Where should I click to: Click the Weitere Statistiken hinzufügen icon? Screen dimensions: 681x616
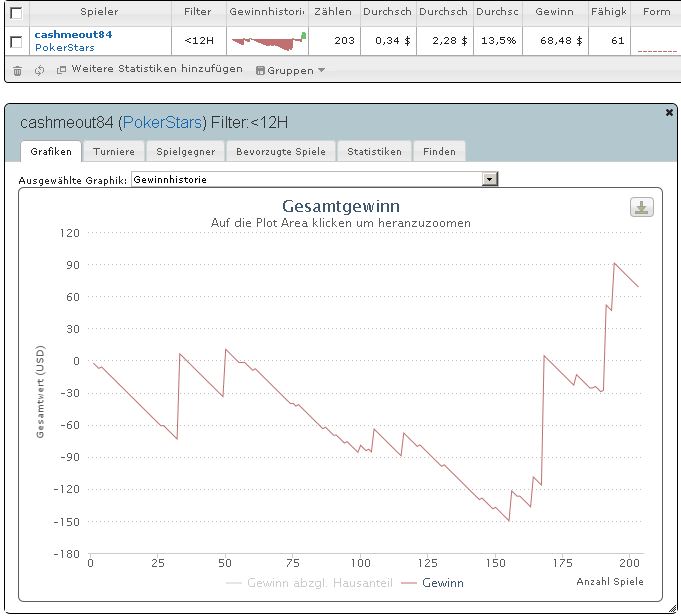pos(61,70)
